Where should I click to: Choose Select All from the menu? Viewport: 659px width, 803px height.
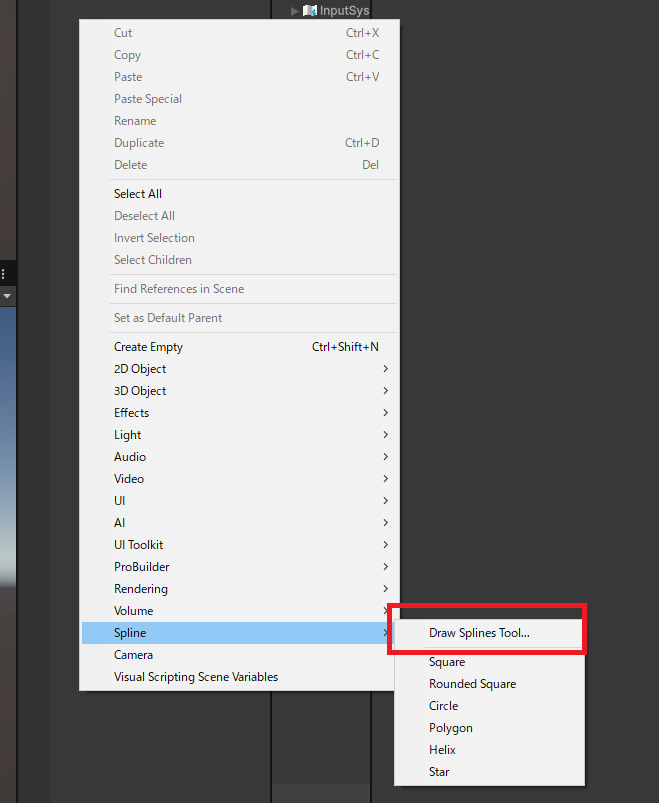click(138, 194)
